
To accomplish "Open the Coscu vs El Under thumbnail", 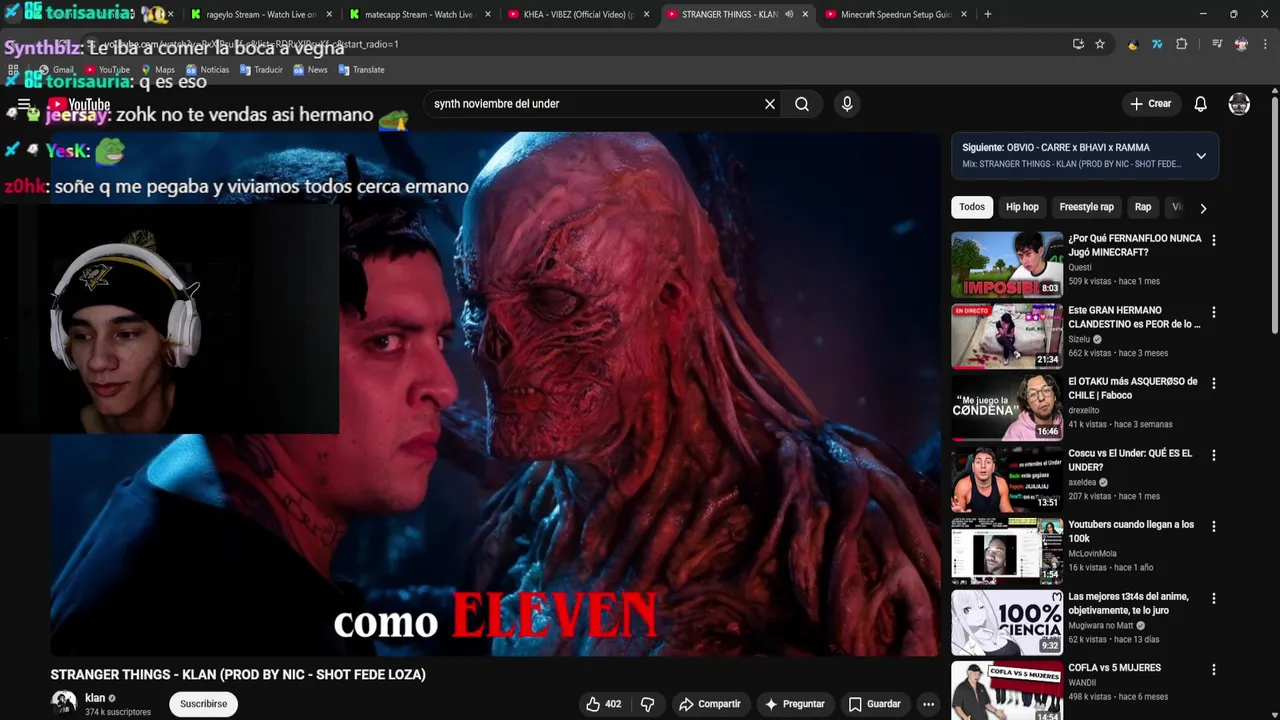I will tap(1007, 480).
